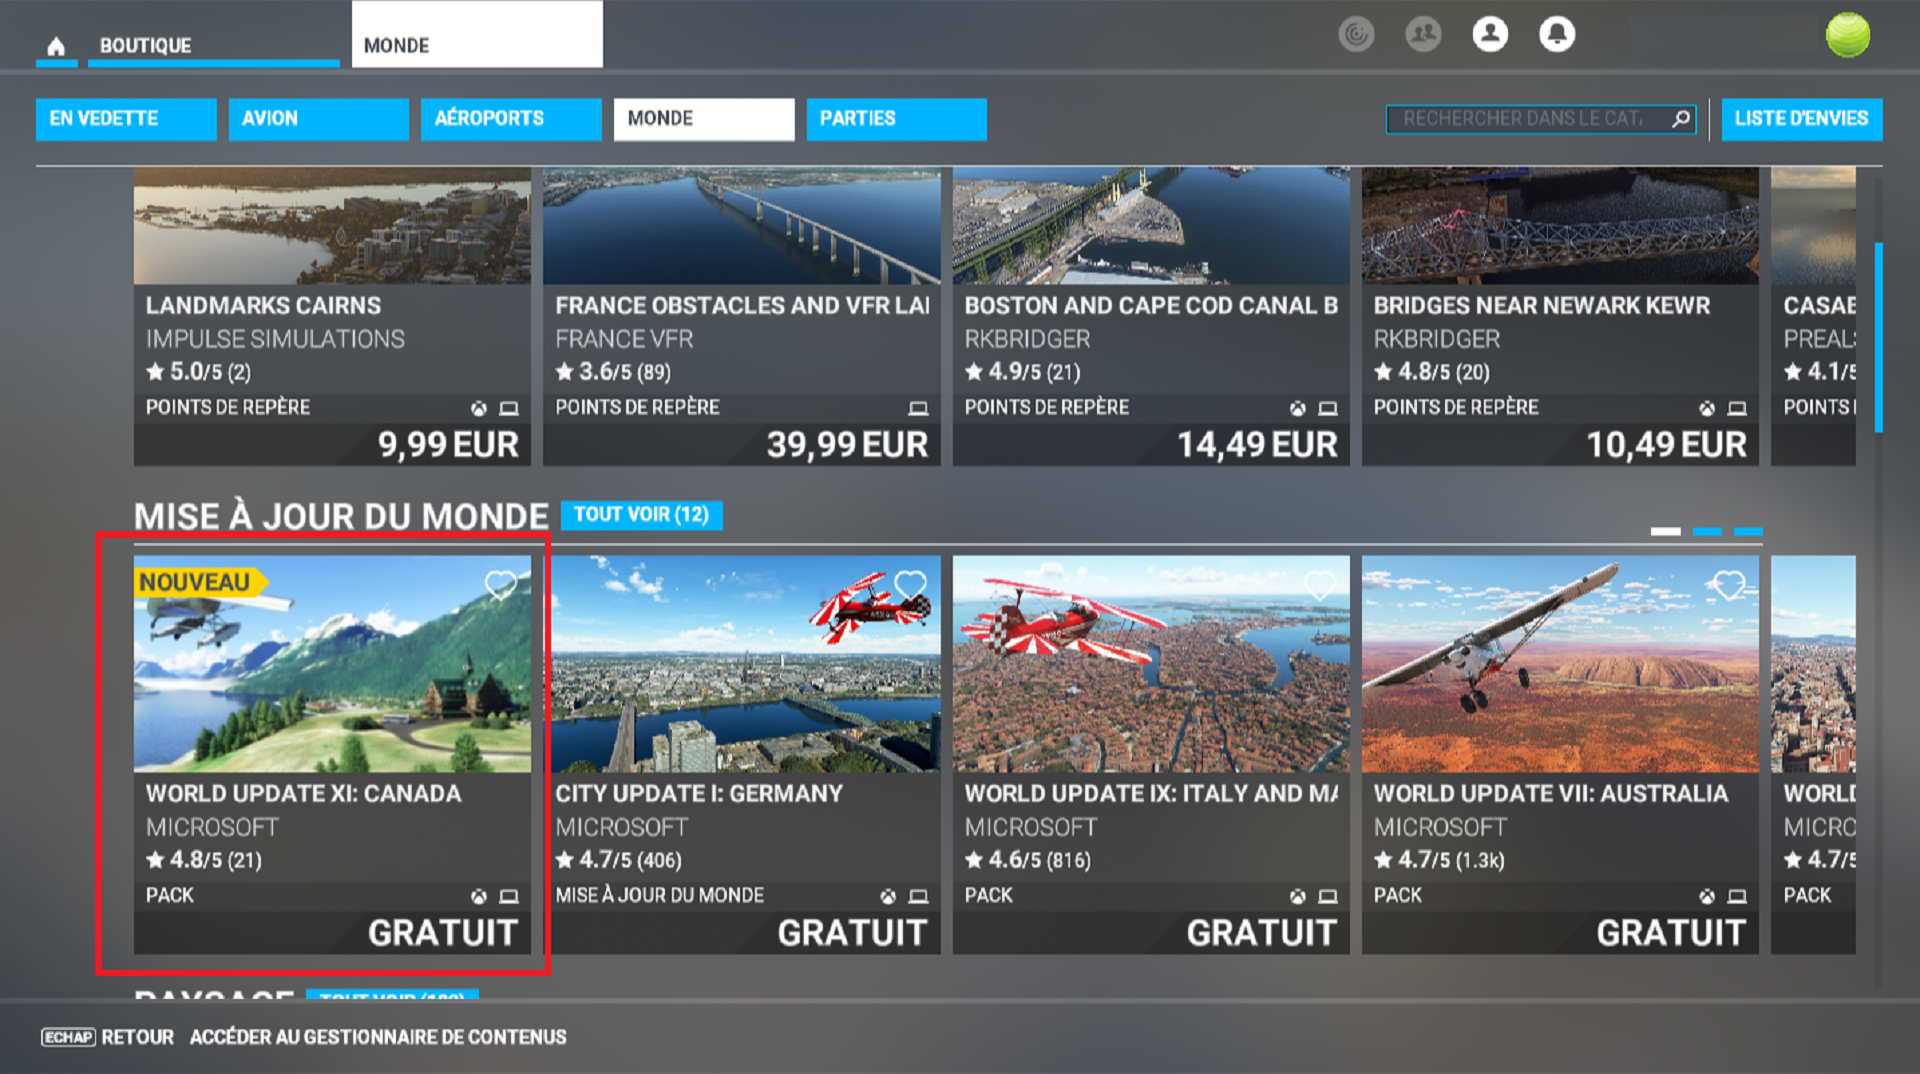
Task: Click the Nouveau badge on Canada card
Action: [x=199, y=582]
